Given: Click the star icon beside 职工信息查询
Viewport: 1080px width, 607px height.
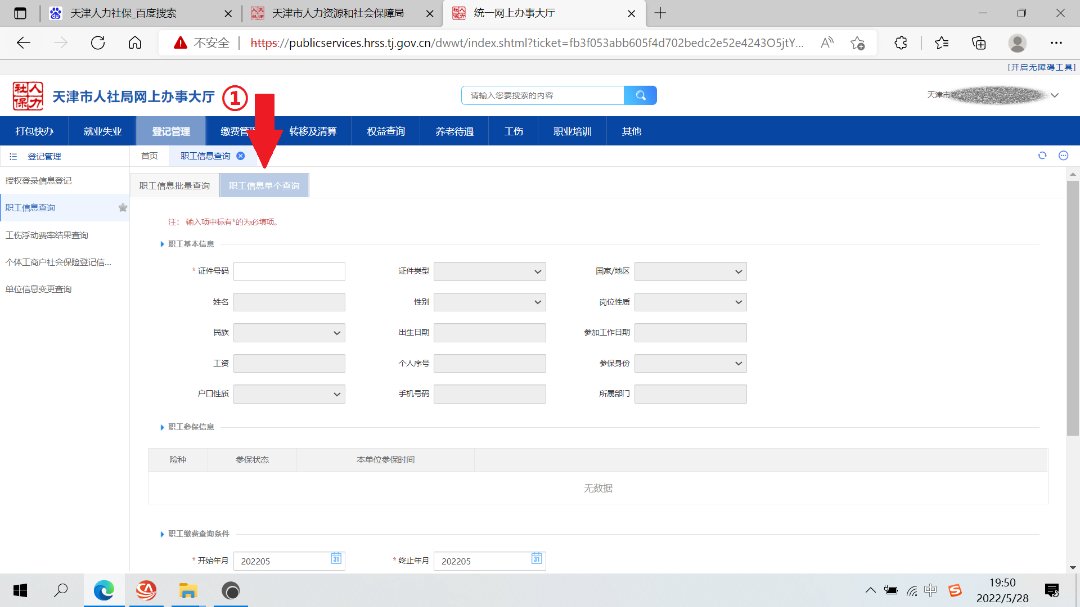Looking at the screenshot, I should pos(123,208).
